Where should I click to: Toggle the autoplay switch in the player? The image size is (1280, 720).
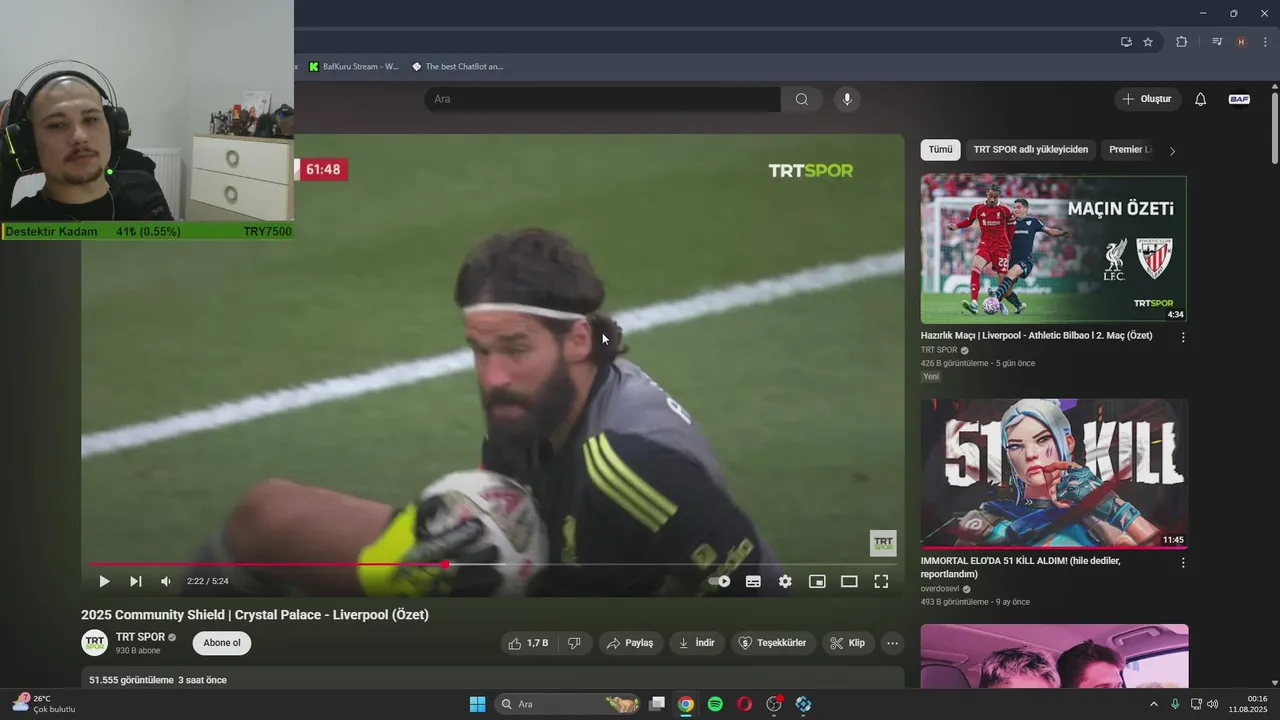click(720, 581)
